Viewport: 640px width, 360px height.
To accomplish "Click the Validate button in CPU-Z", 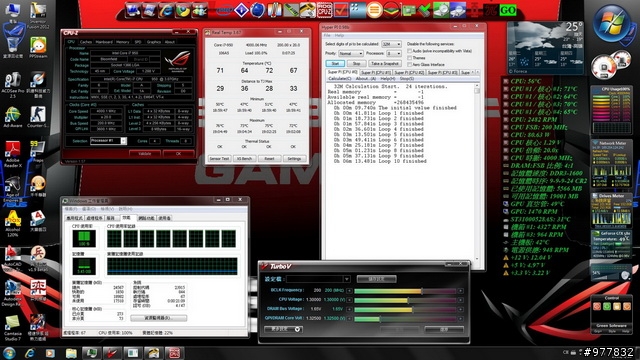I will [x=144, y=154].
